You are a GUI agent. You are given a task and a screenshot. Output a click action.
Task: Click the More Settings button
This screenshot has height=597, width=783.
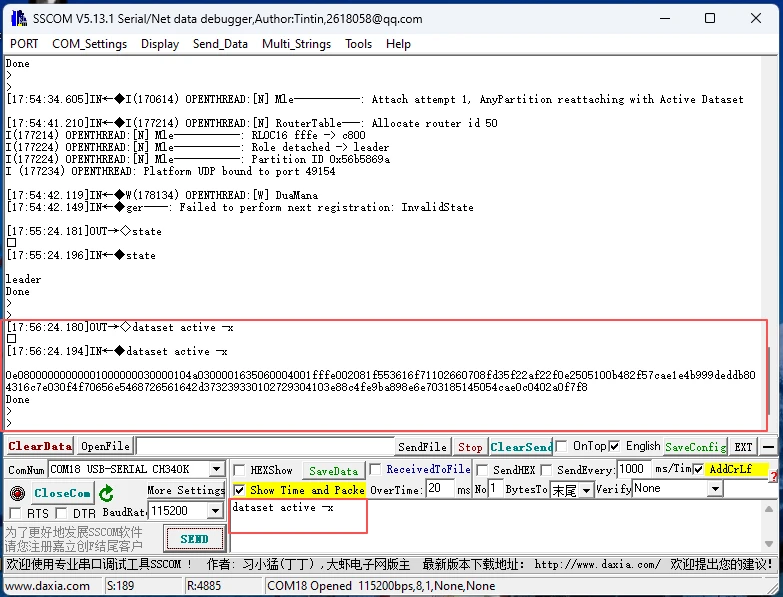tap(186, 490)
